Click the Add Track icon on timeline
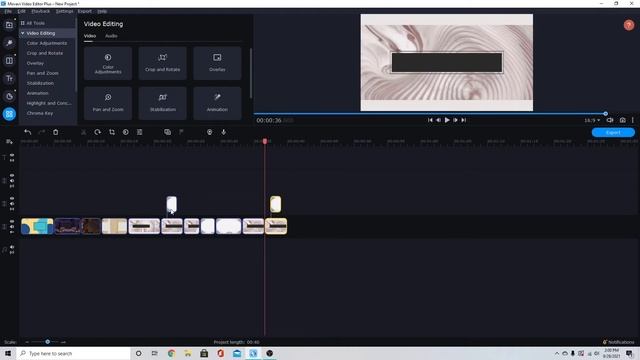640x360 pixels. click(x=9, y=142)
